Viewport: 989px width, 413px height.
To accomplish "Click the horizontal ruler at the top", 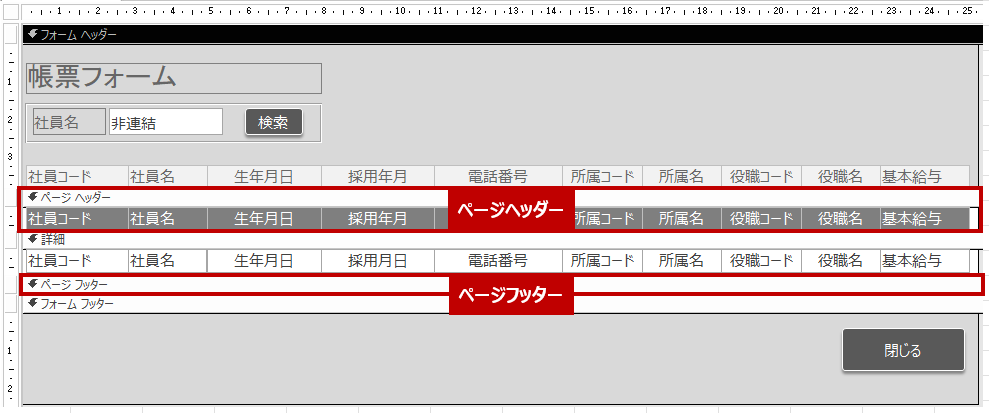I will (x=500, y=12).
